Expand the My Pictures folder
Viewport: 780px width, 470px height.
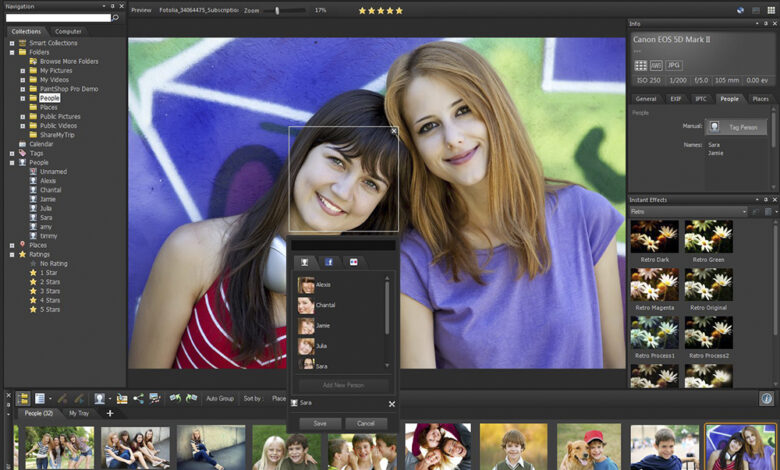23,71
